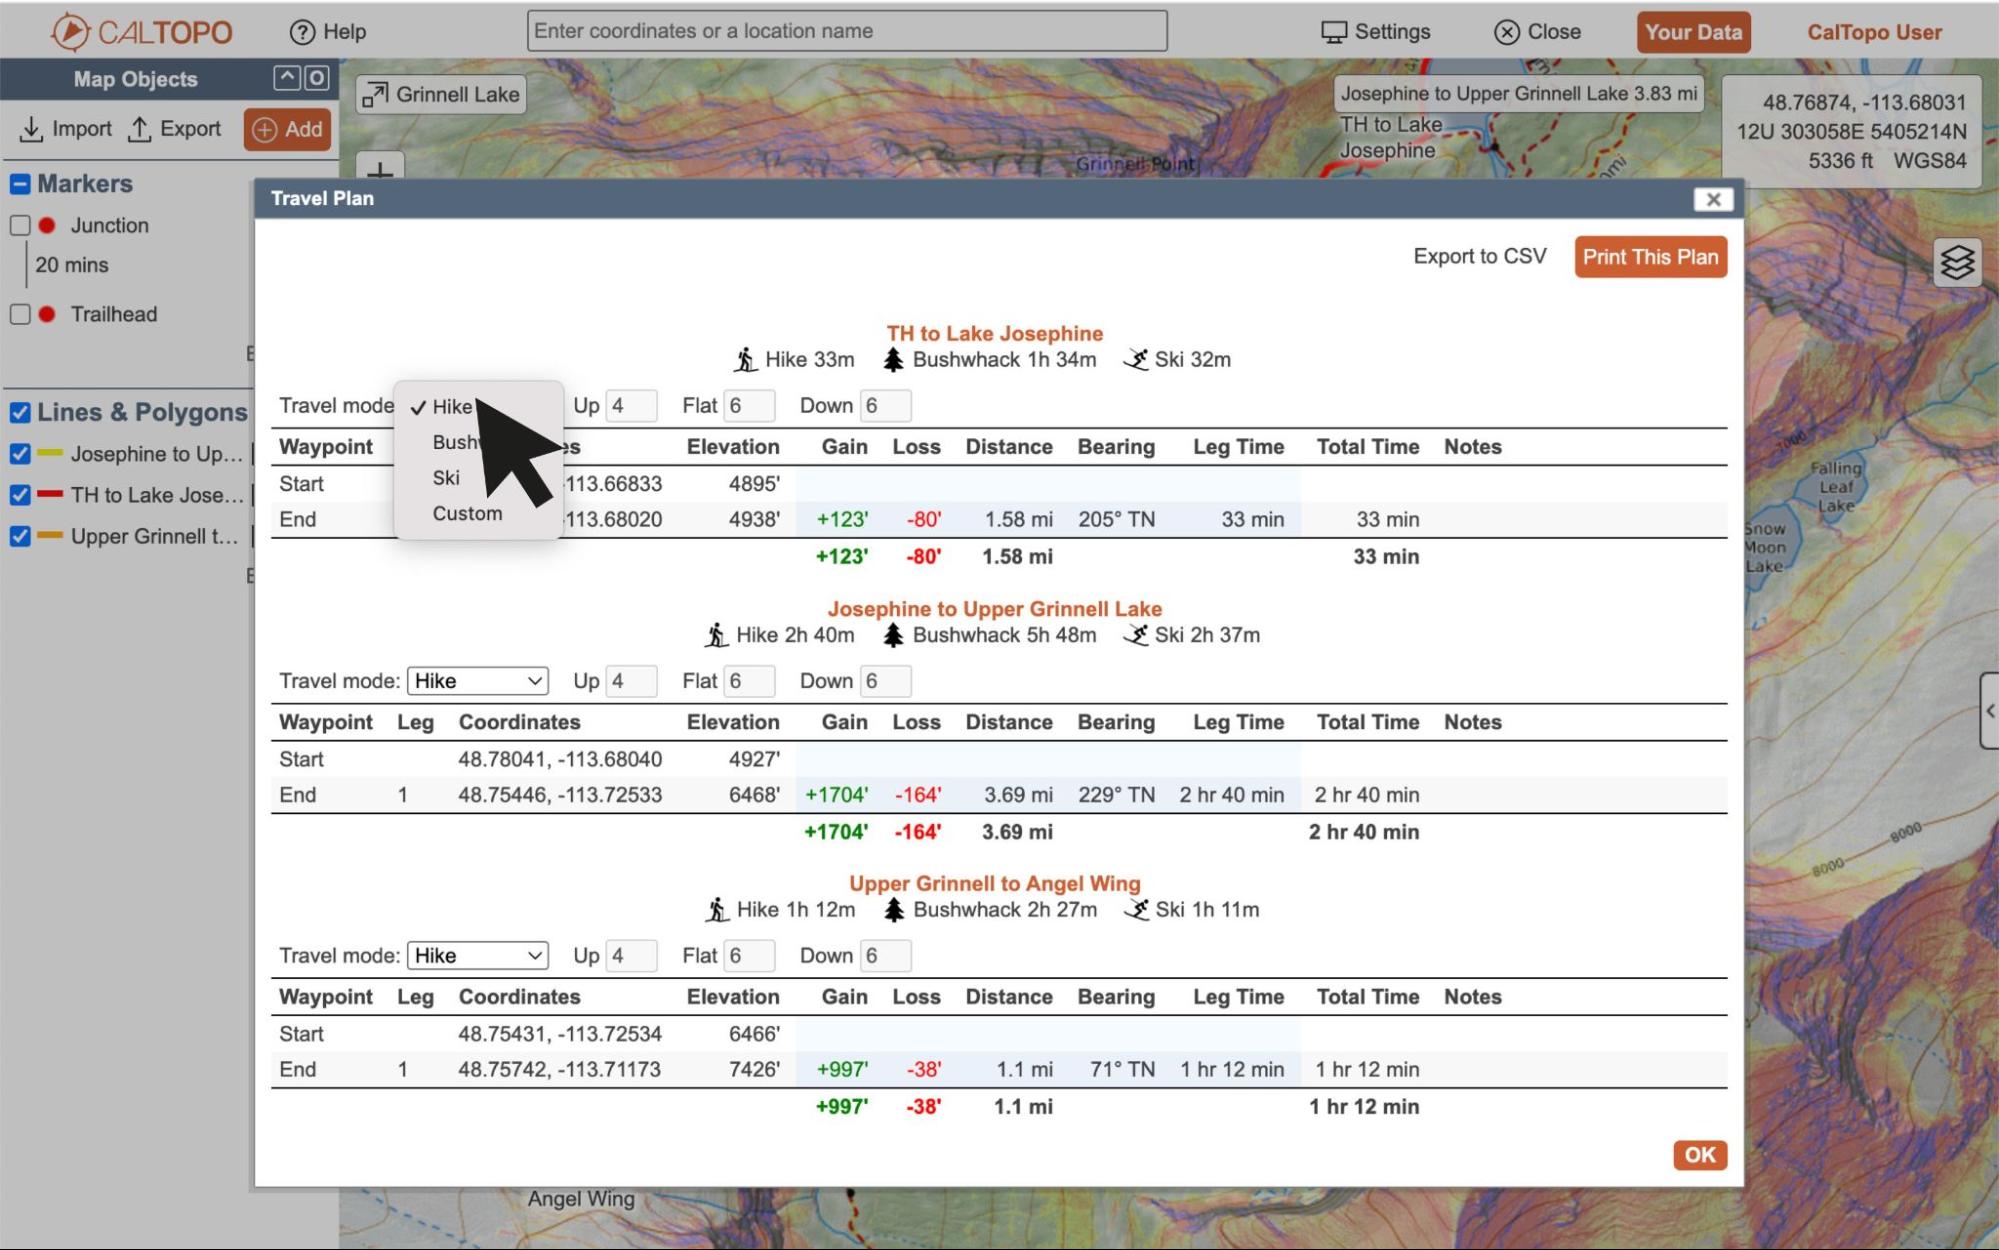
Task: Open the map layers stack icon
Action: [x=1957, y=263]
